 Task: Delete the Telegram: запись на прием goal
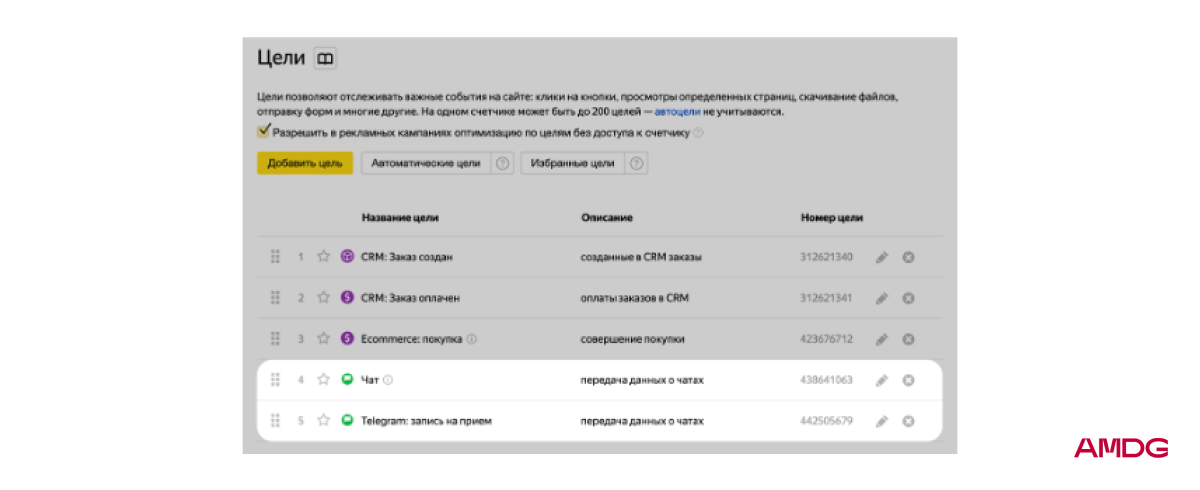click(x=908, y=421)
